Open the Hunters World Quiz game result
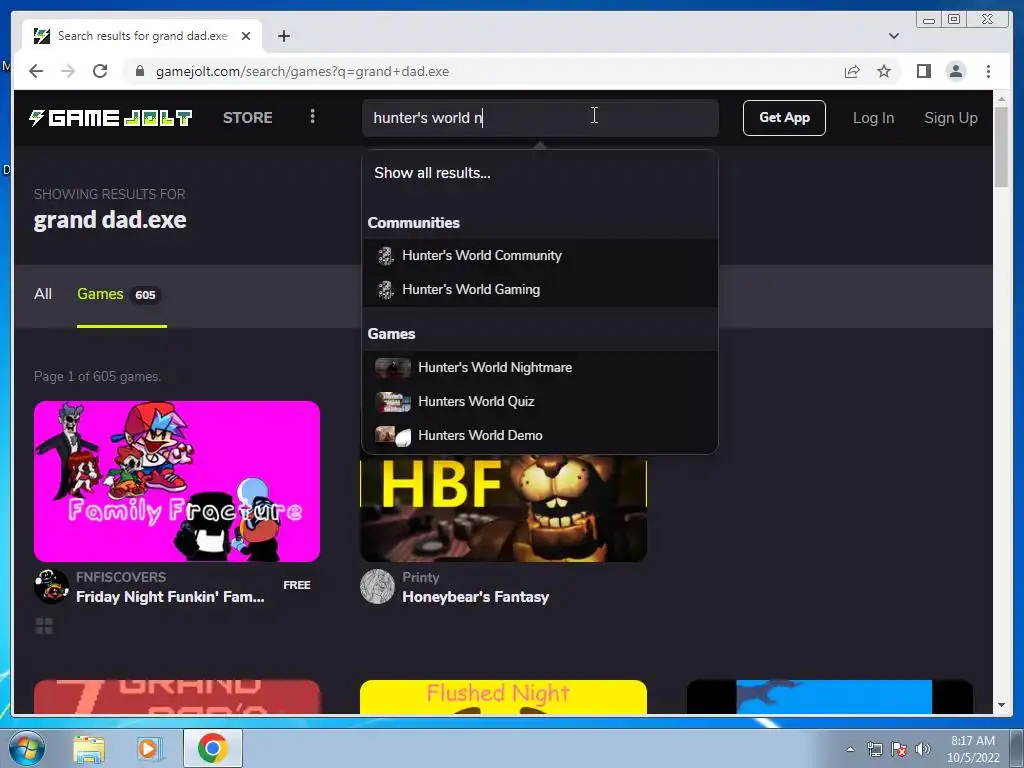The width and height of the screenshot is (1024, 768). click(x=540, y=401)
